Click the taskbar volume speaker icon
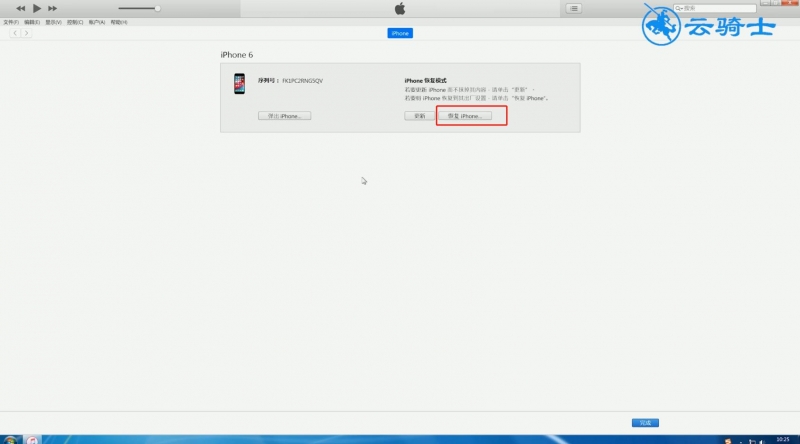This screenshot has width=800, height=444. [763, 441]
